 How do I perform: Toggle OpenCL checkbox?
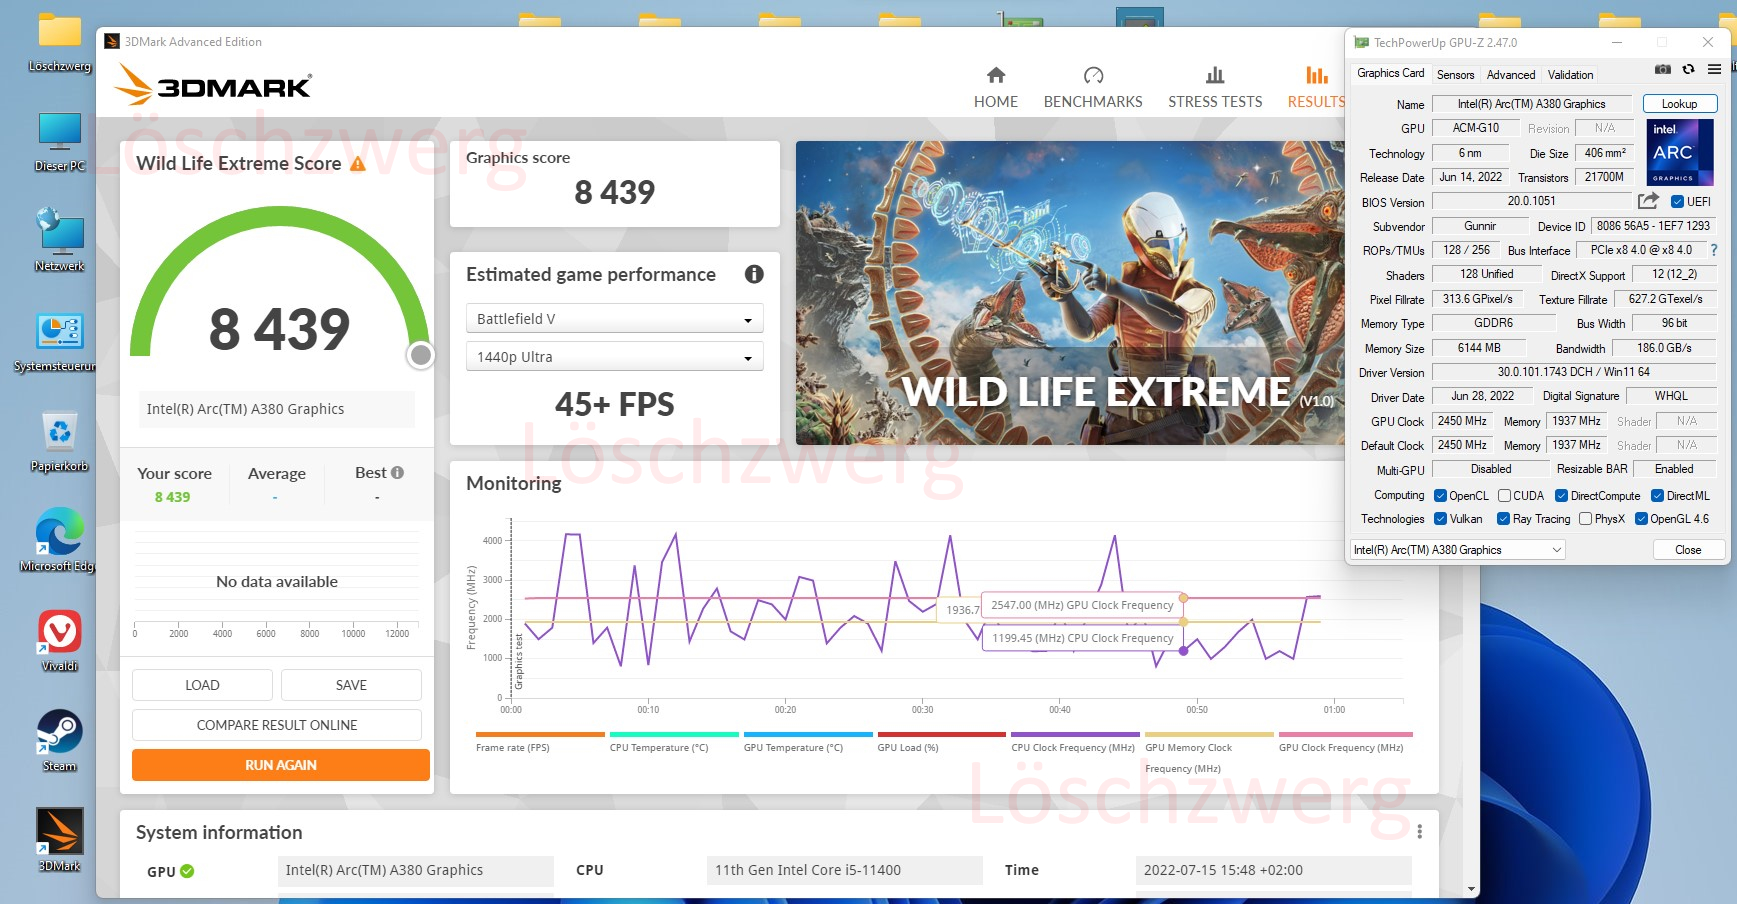(1440, 496)
